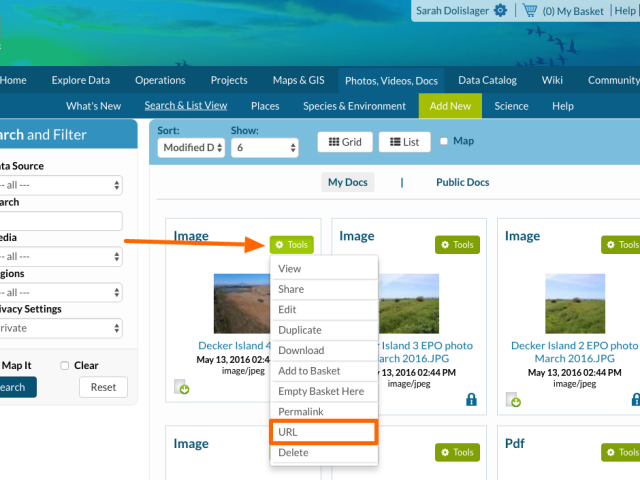Open the Community nav item

613,80
